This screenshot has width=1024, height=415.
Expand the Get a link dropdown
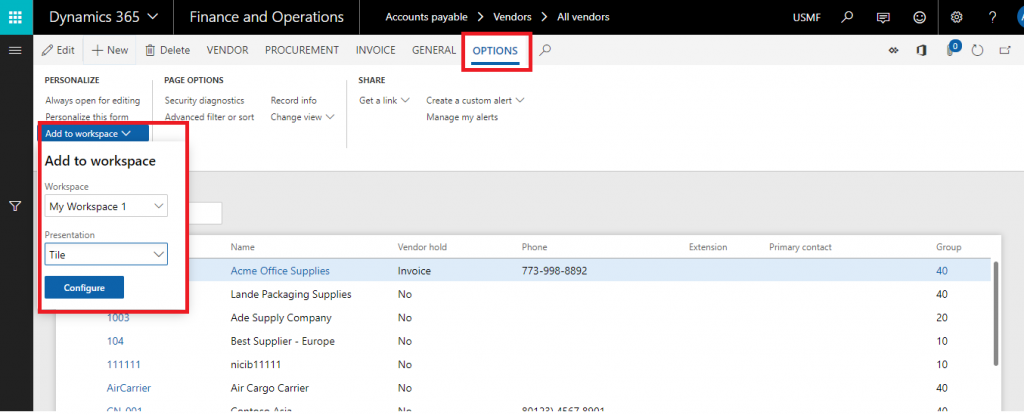pyautogui.click(x=384, y=101)
